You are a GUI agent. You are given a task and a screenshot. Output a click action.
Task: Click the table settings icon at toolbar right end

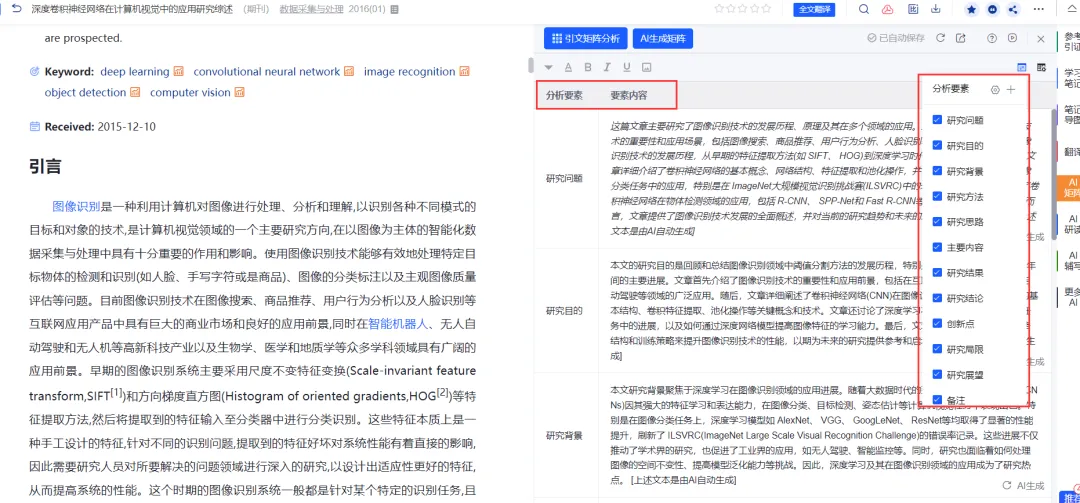pyautogui.click(x=1041, y=67)
